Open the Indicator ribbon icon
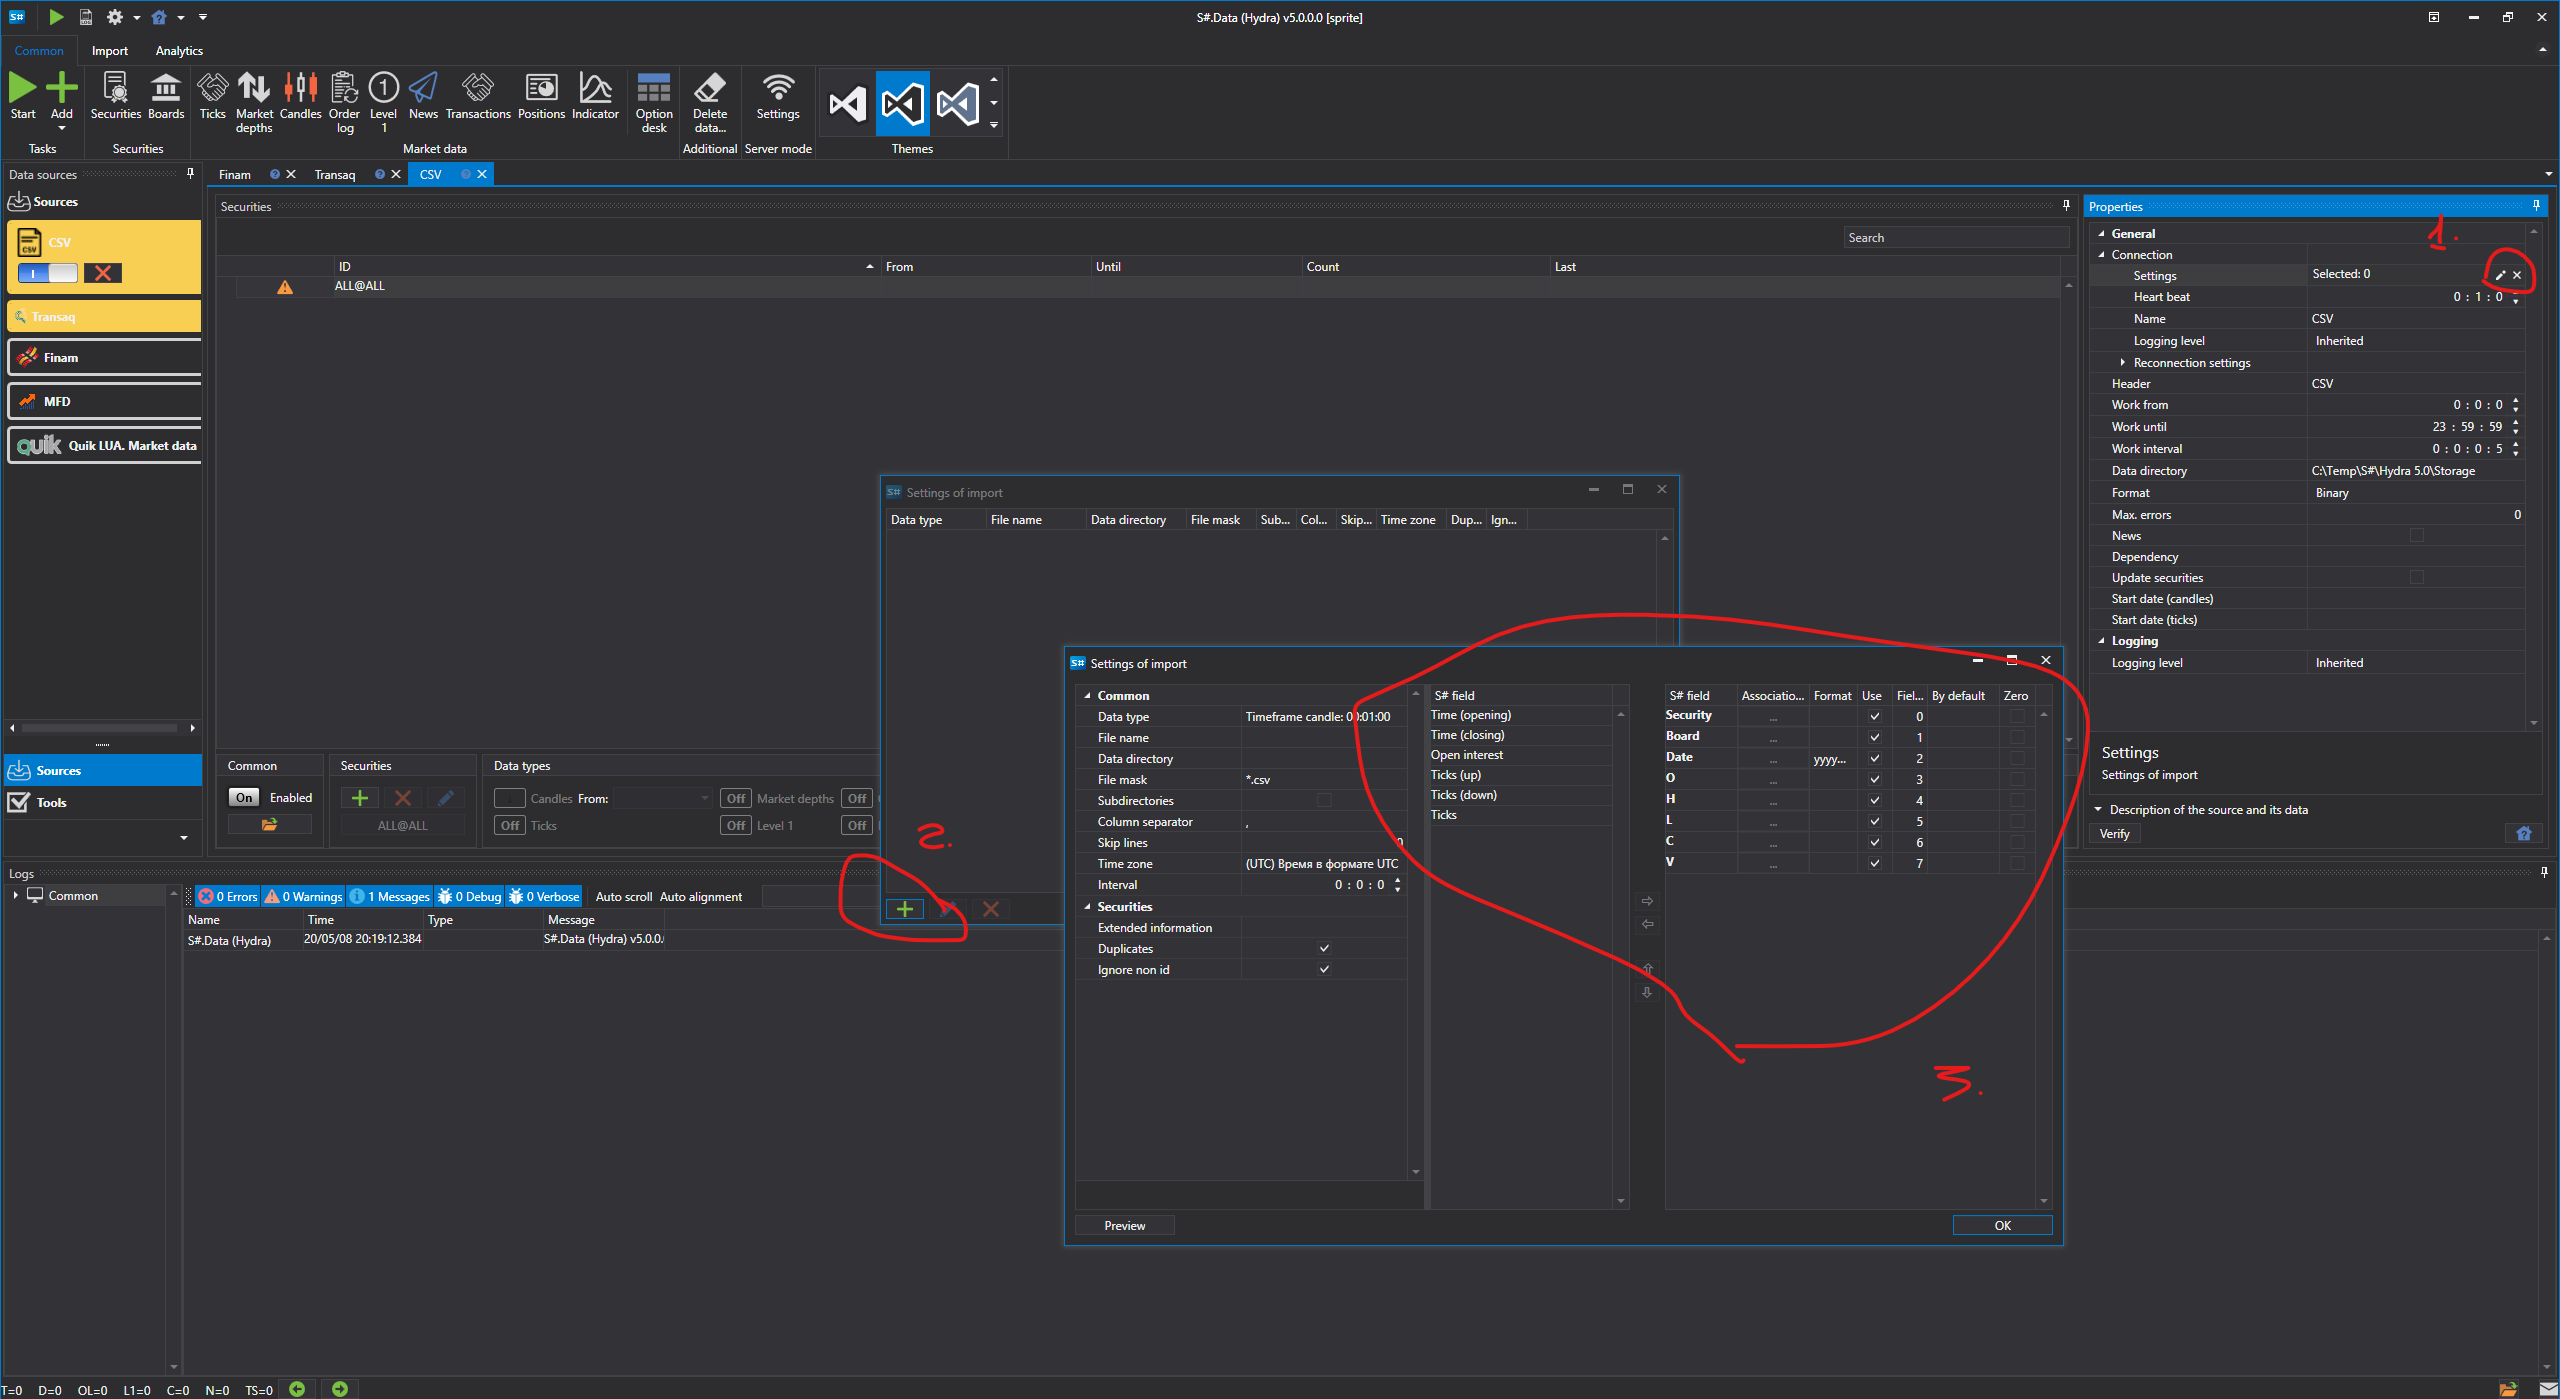Image resolution: width=2560 pixels, height=1399 pixels. pyautogui.click(x=595, y=88)
